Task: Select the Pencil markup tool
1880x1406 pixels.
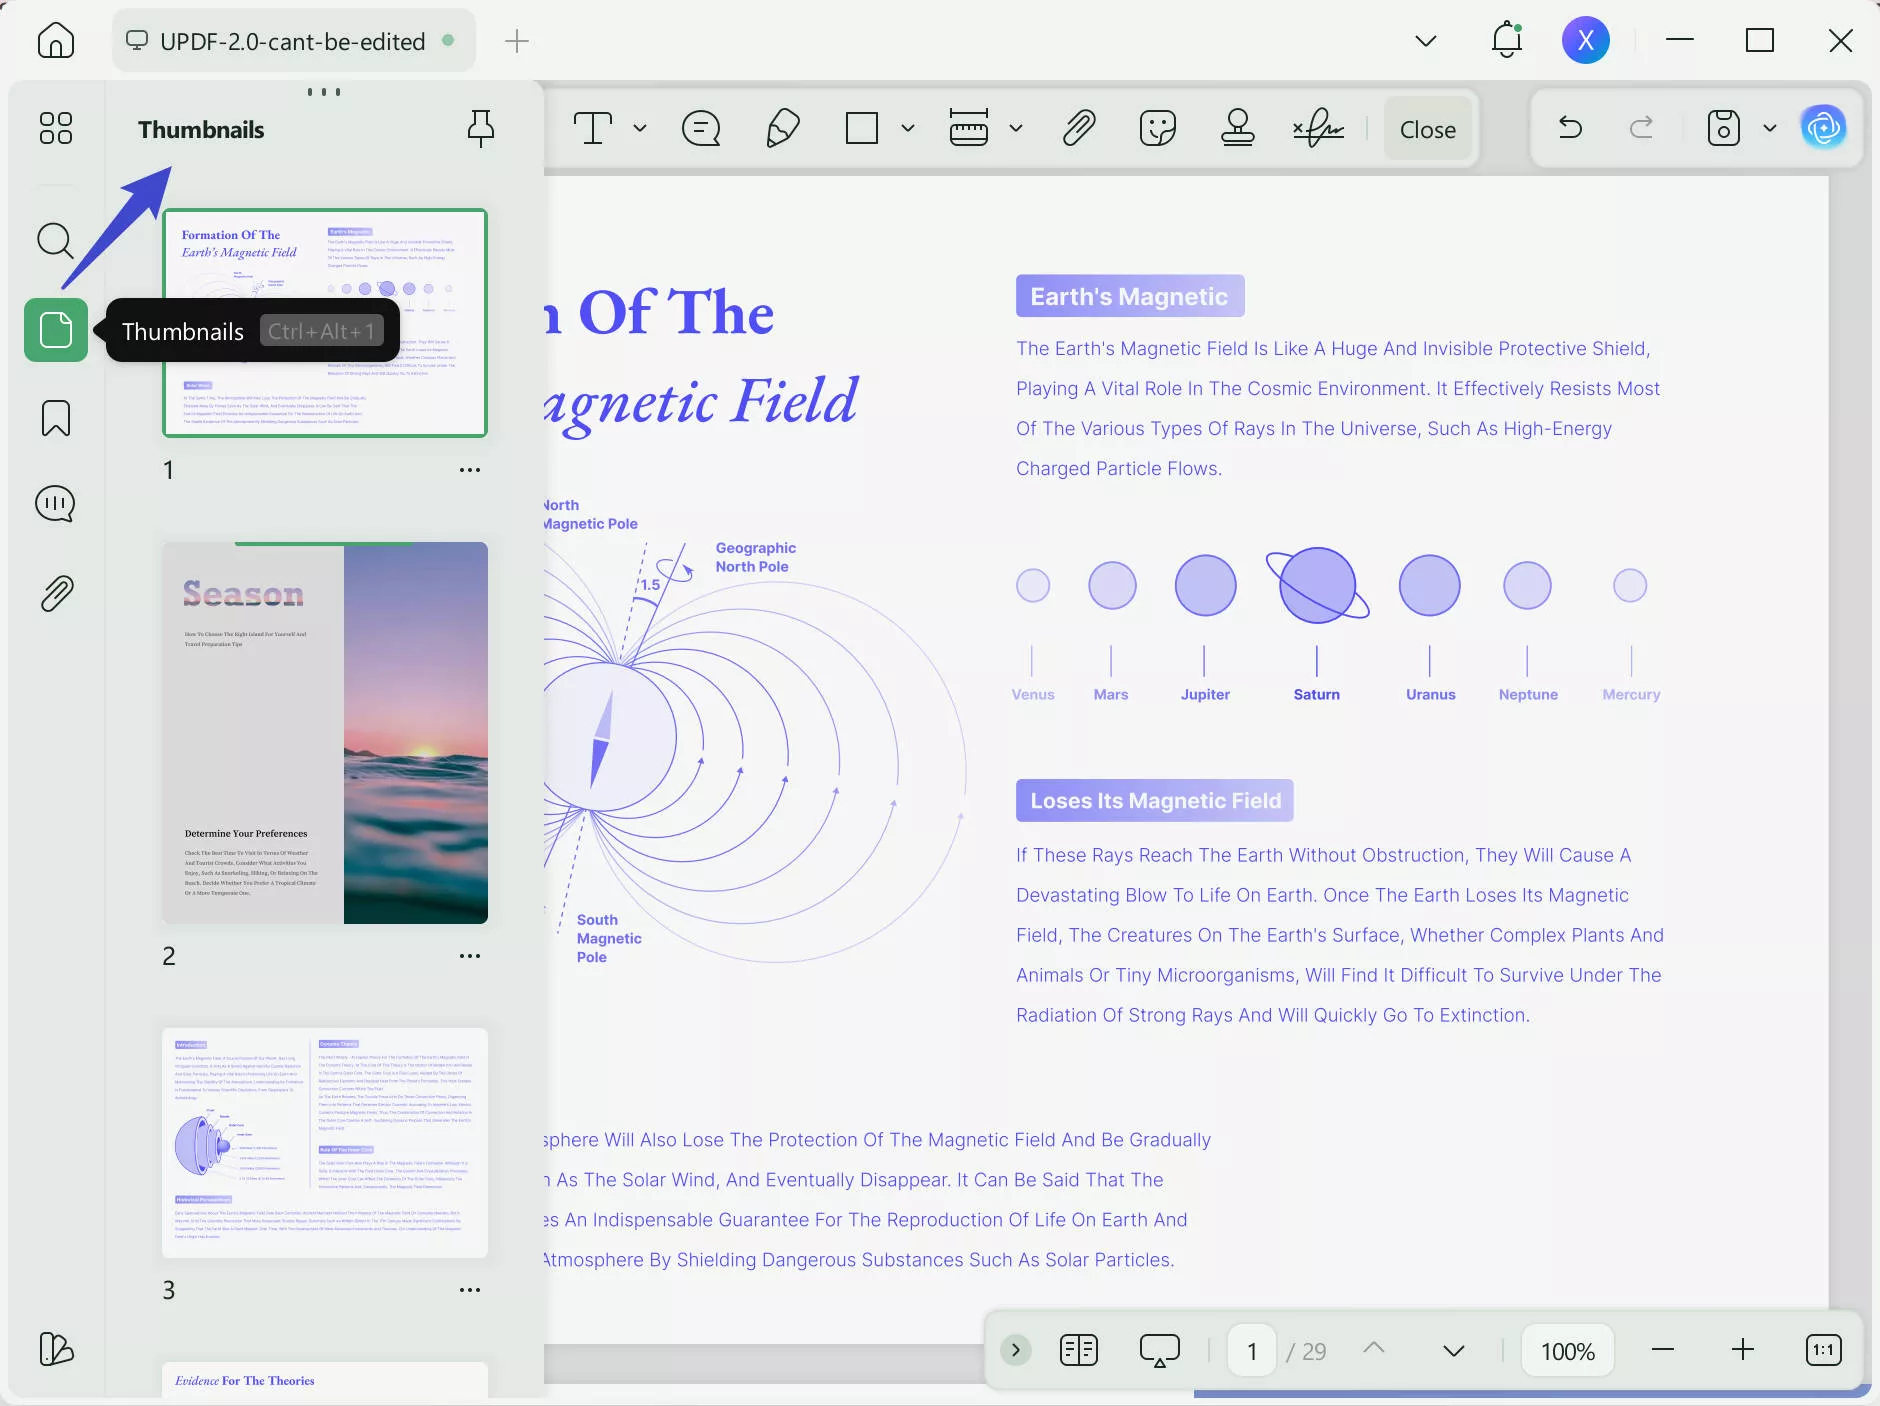Action: [782, 128]
